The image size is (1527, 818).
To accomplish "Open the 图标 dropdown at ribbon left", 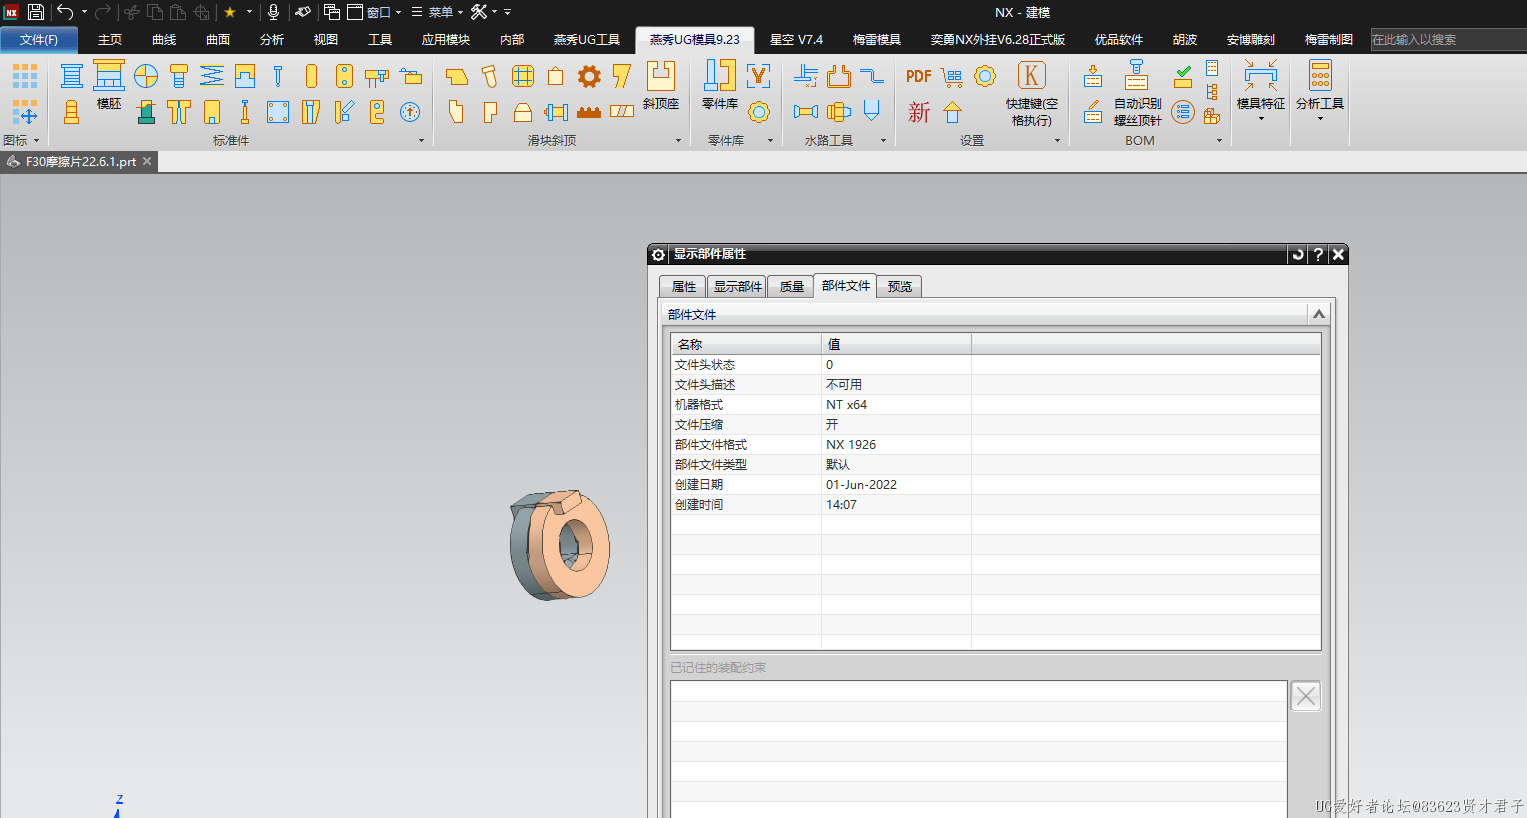I will (21, 141).
